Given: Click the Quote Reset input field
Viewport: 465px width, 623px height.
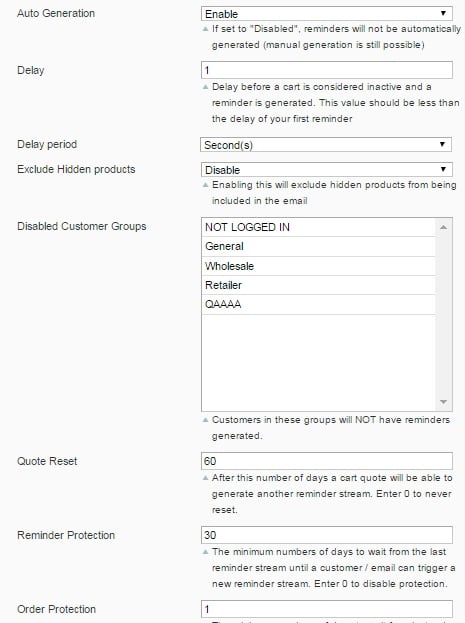Looking at the screenshot, I should click(x=327, y=461).
